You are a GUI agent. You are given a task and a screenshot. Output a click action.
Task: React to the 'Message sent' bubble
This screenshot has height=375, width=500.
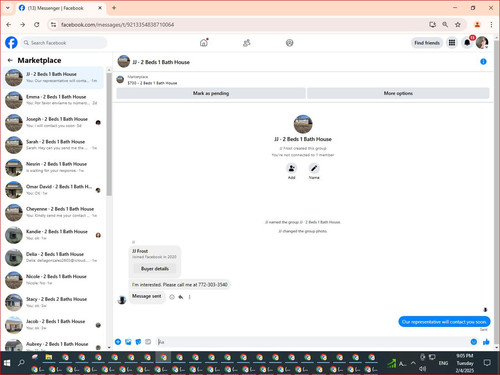coord(172,297)
